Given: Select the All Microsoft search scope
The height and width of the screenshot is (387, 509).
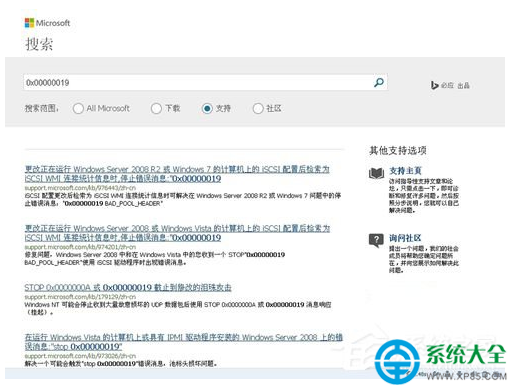Looking at the screenshot, I should click(x=78, y=108).
